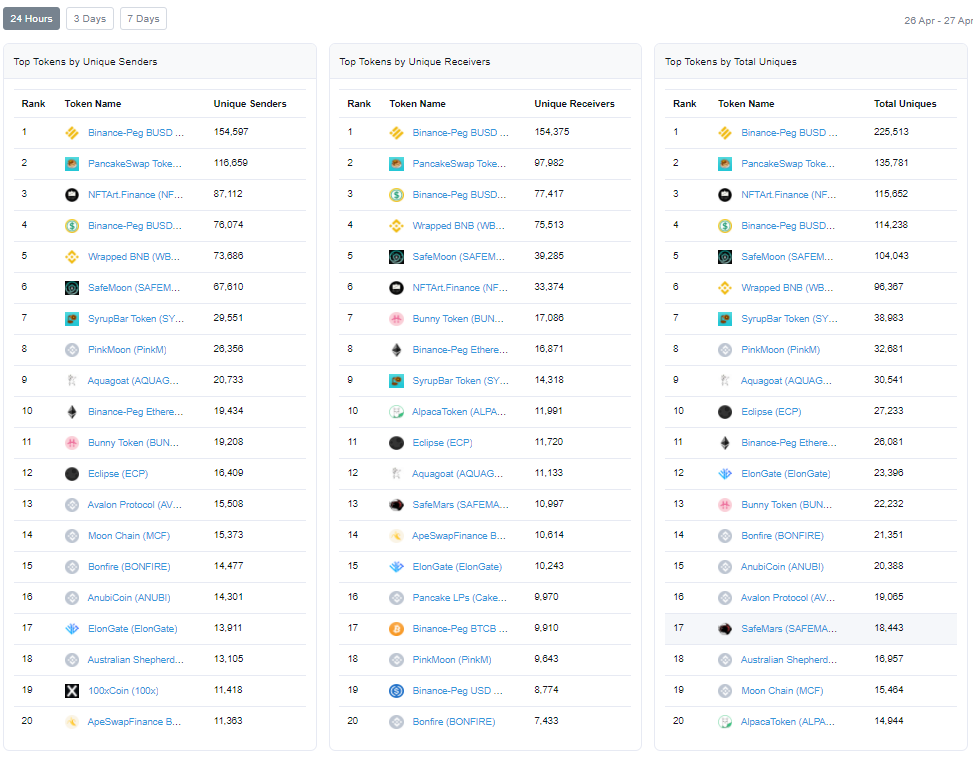Click SyrupBar Token icon in Unique Senders table
The width and height of the screenshot is (978, 758).
pyautogui.click(x=72, y=319)
